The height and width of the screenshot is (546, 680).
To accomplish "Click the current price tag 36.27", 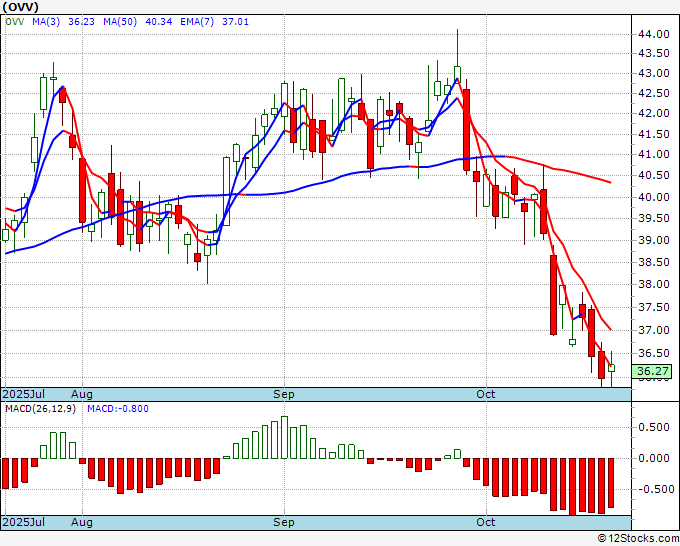I will [652, 371].
